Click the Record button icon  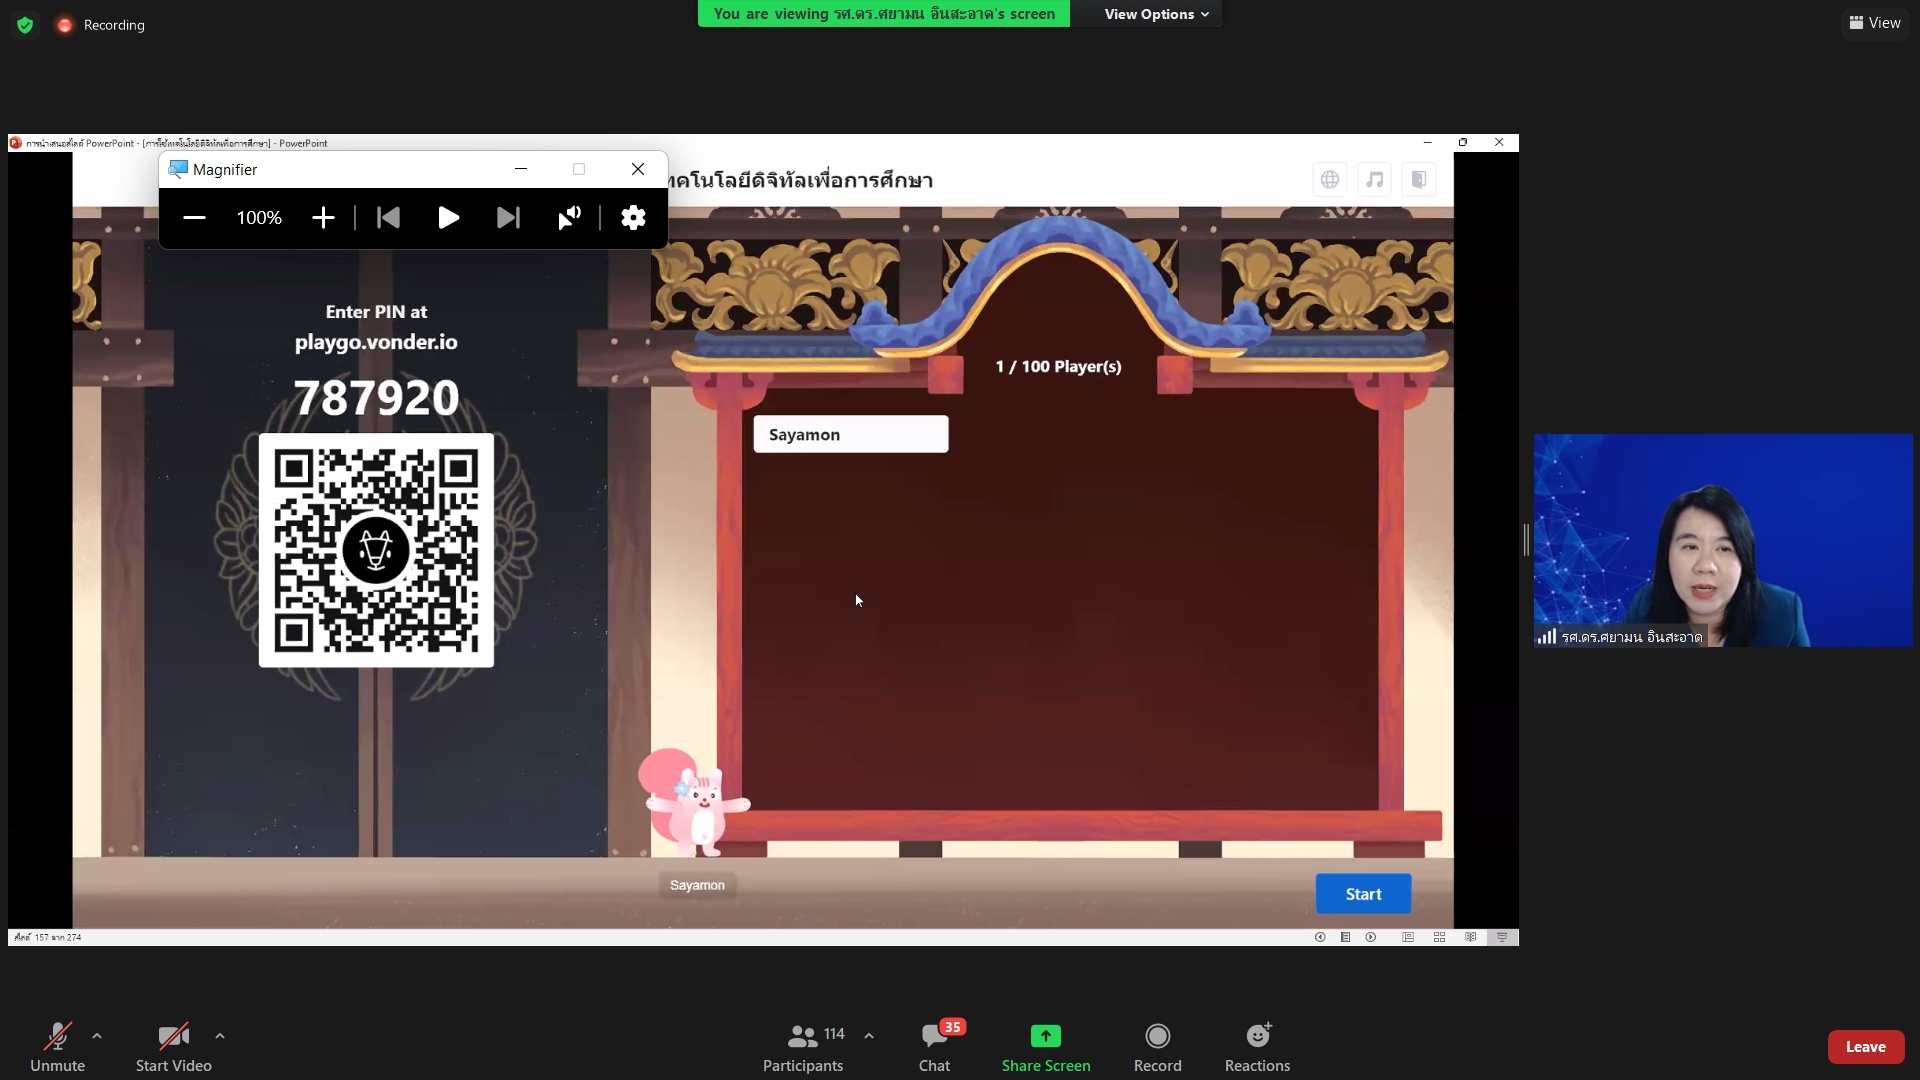(x=1157, y=1037)
